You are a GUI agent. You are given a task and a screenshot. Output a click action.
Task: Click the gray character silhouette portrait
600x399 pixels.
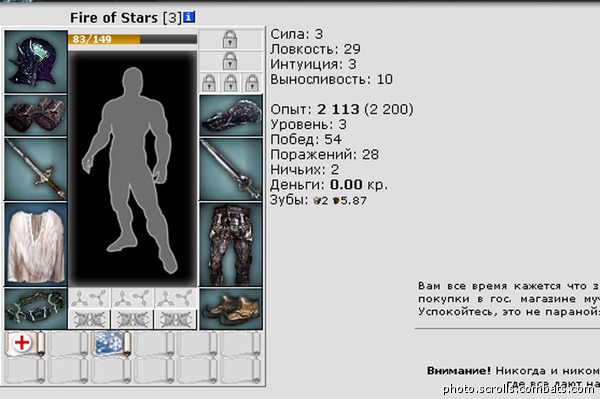point(132,169)
